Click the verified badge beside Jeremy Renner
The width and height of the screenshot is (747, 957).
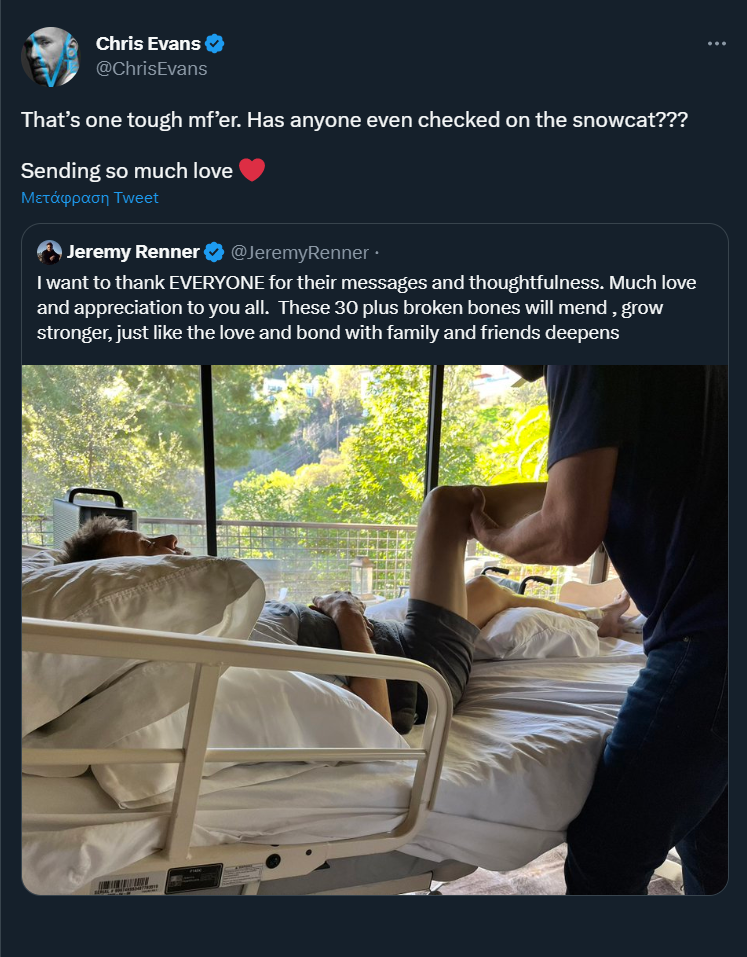(214, 252)
